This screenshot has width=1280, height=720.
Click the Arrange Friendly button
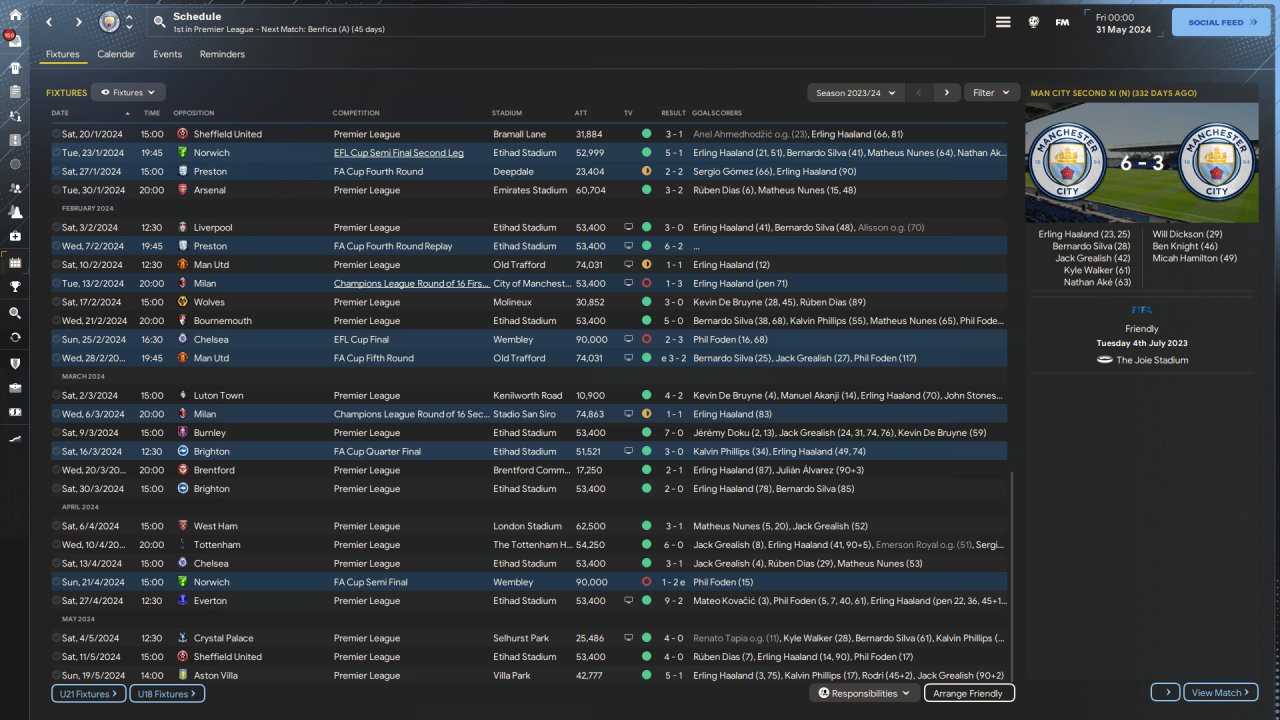pyautogui.click(x=968, y=693)
